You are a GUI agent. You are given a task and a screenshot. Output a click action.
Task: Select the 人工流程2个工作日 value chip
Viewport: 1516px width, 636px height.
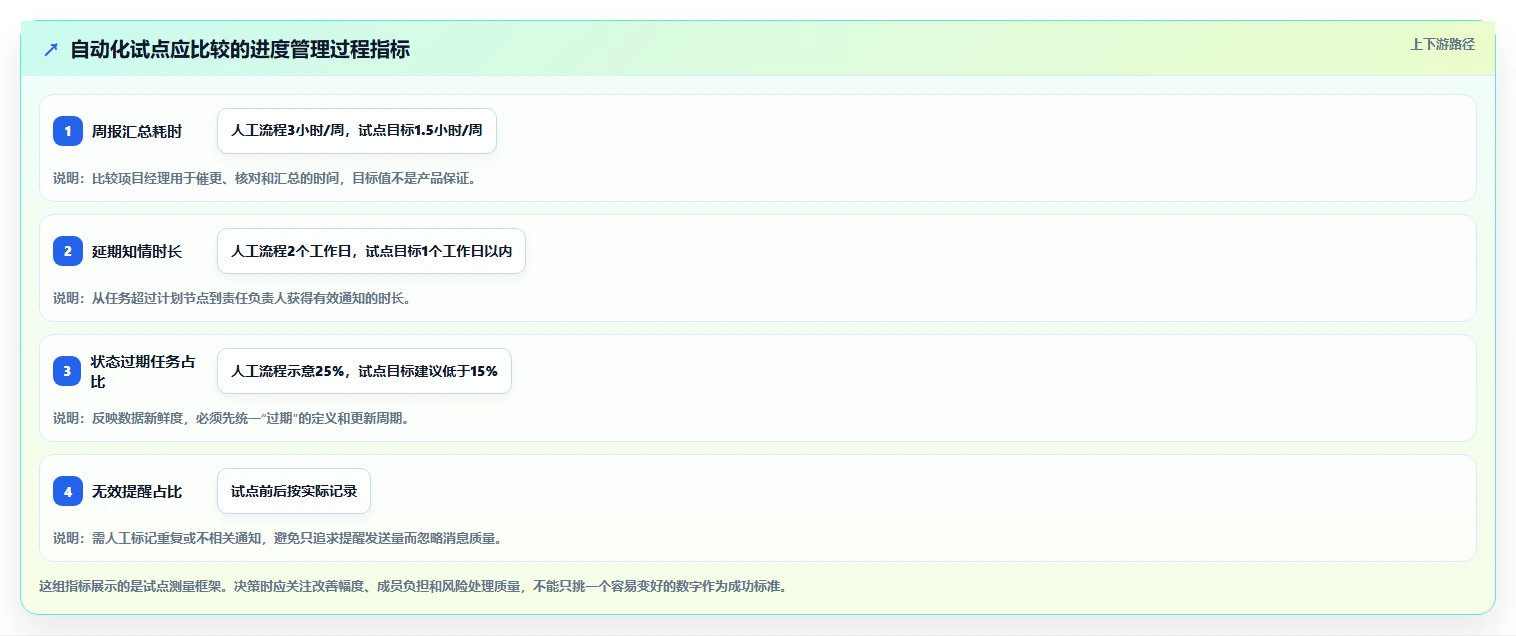371,251
